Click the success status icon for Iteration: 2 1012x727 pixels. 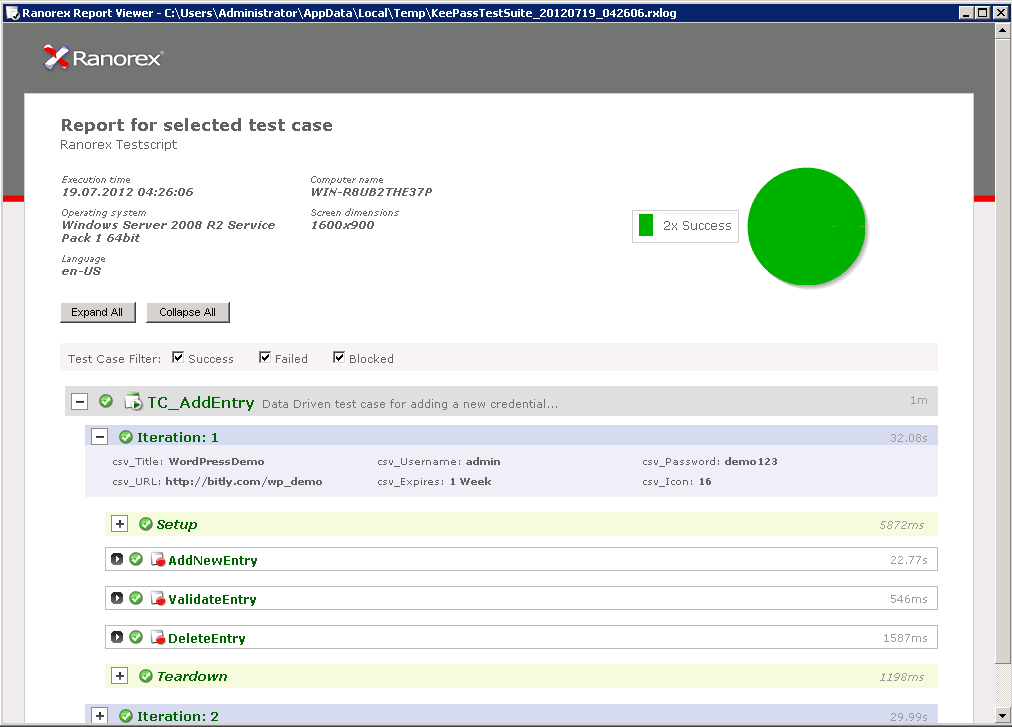(x=126, y=716)
